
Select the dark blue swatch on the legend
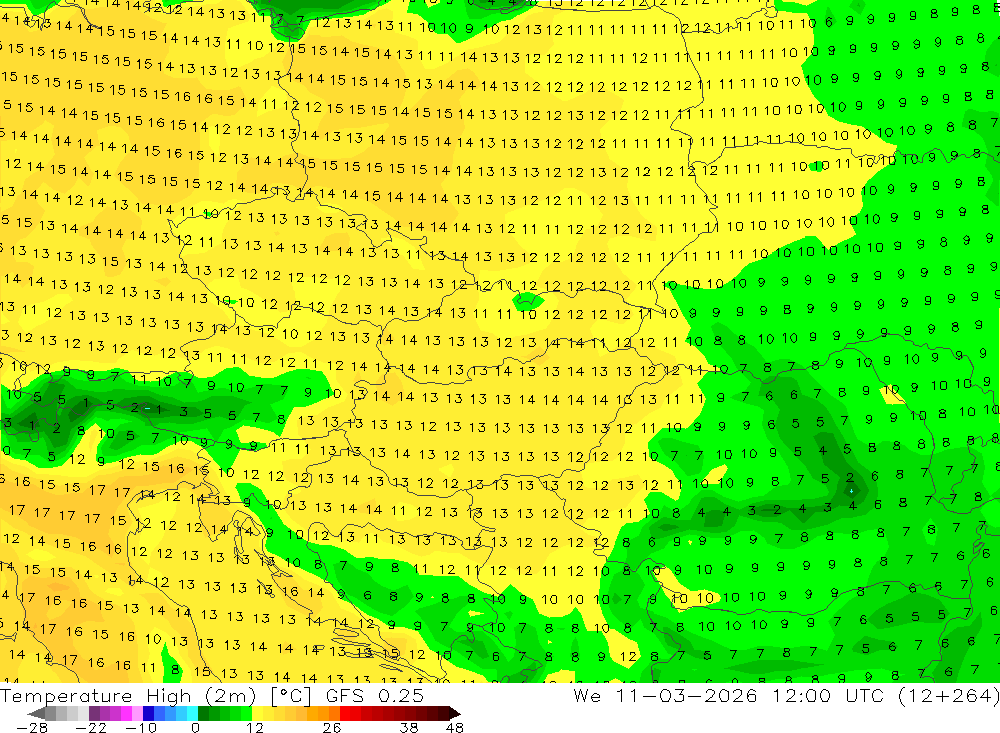(148, 714)
